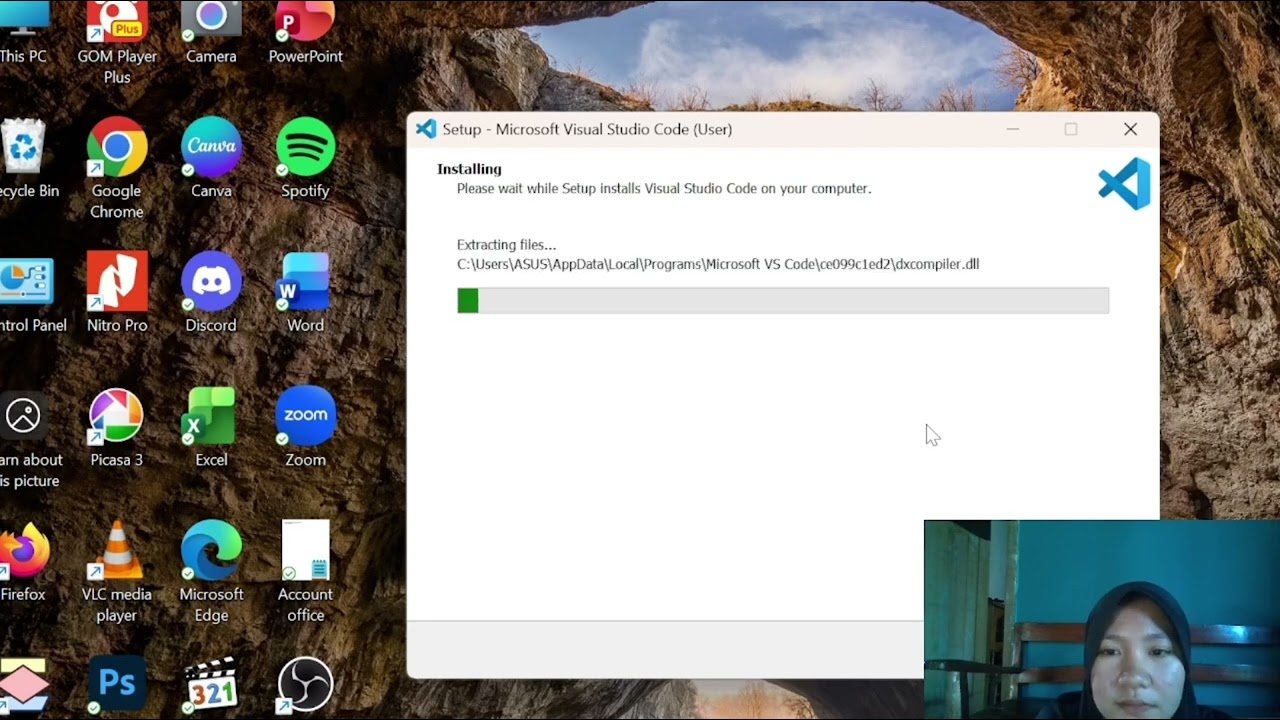Screen dimensions: 1280x720
Task: Launch Google Chrome desktop shortcut
Action: (117, 167)
